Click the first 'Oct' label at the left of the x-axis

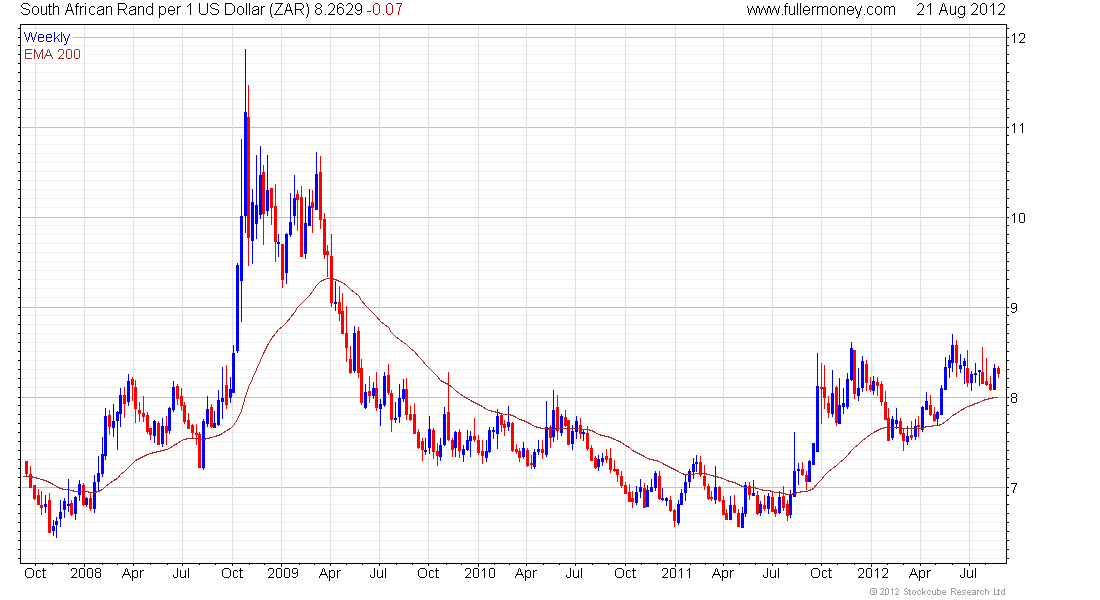35,573
